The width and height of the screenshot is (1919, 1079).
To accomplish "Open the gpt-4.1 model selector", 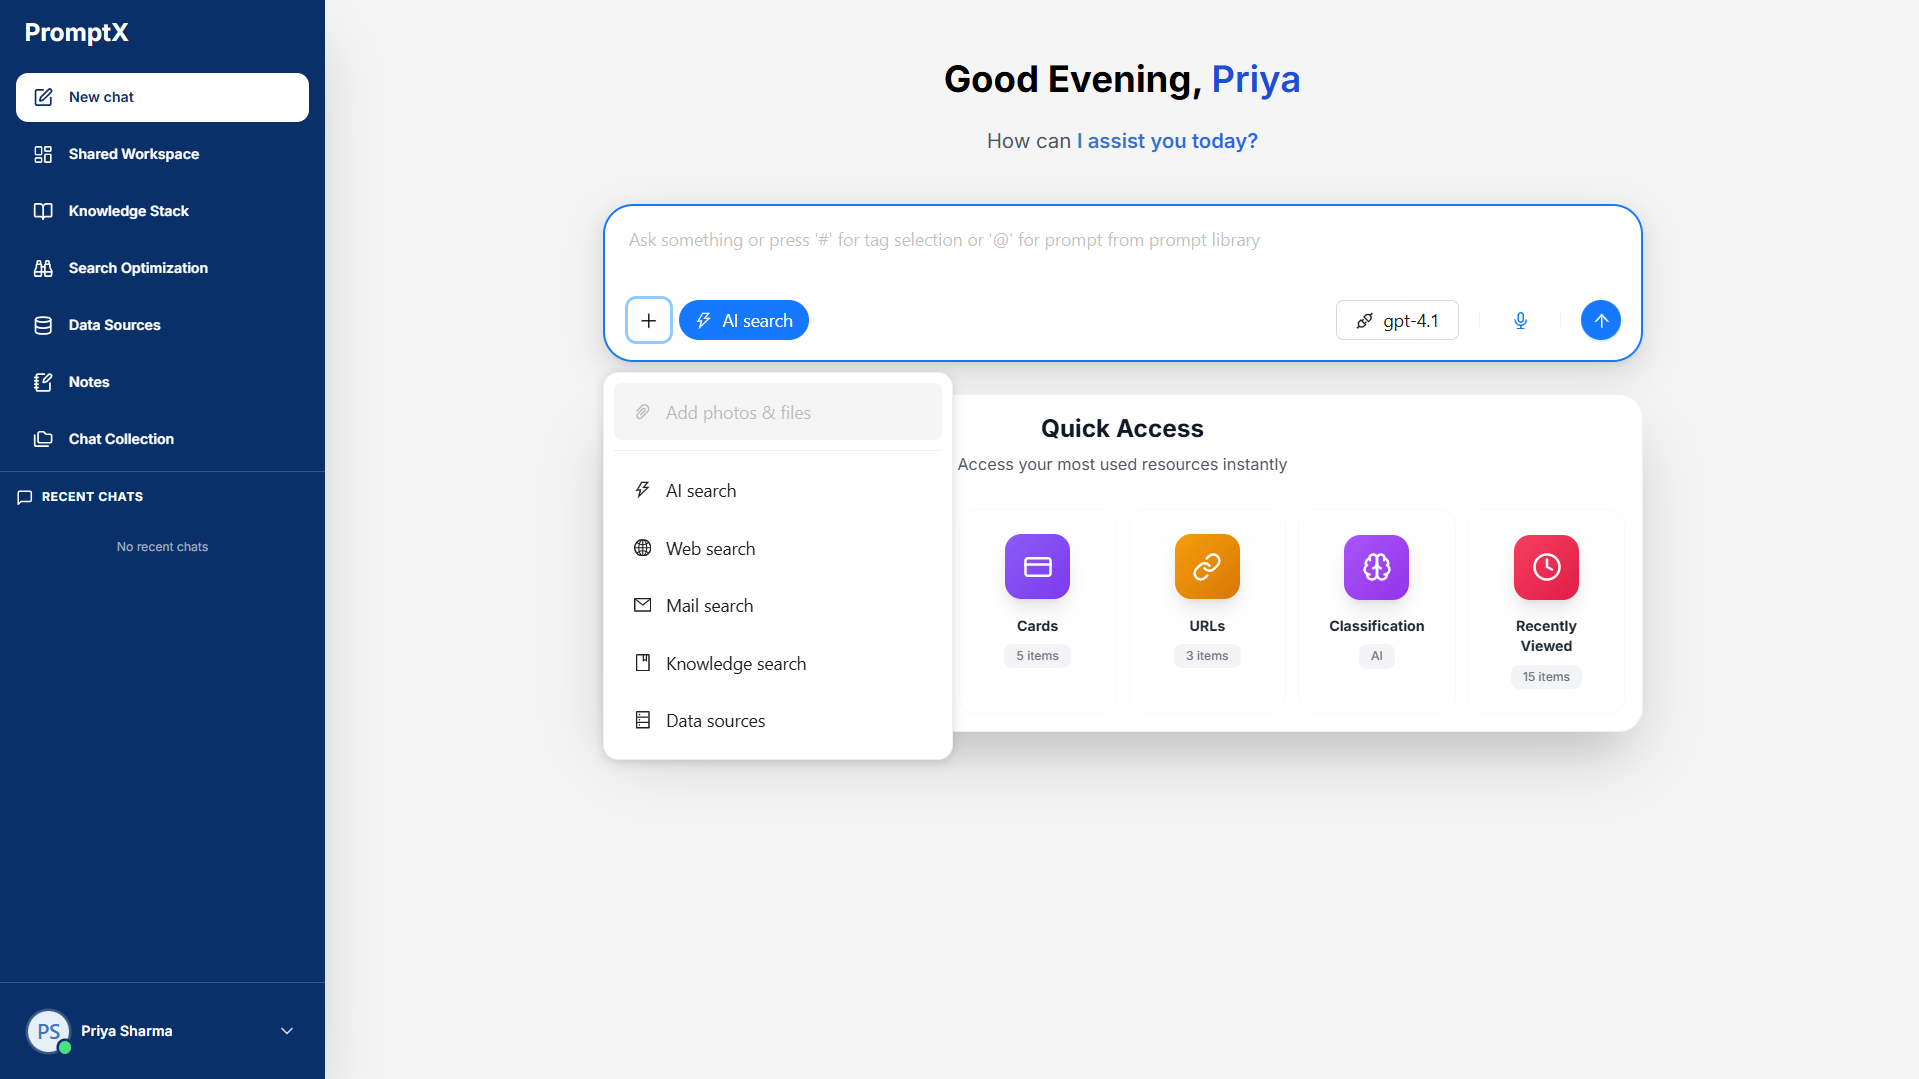I will 1397,321.
